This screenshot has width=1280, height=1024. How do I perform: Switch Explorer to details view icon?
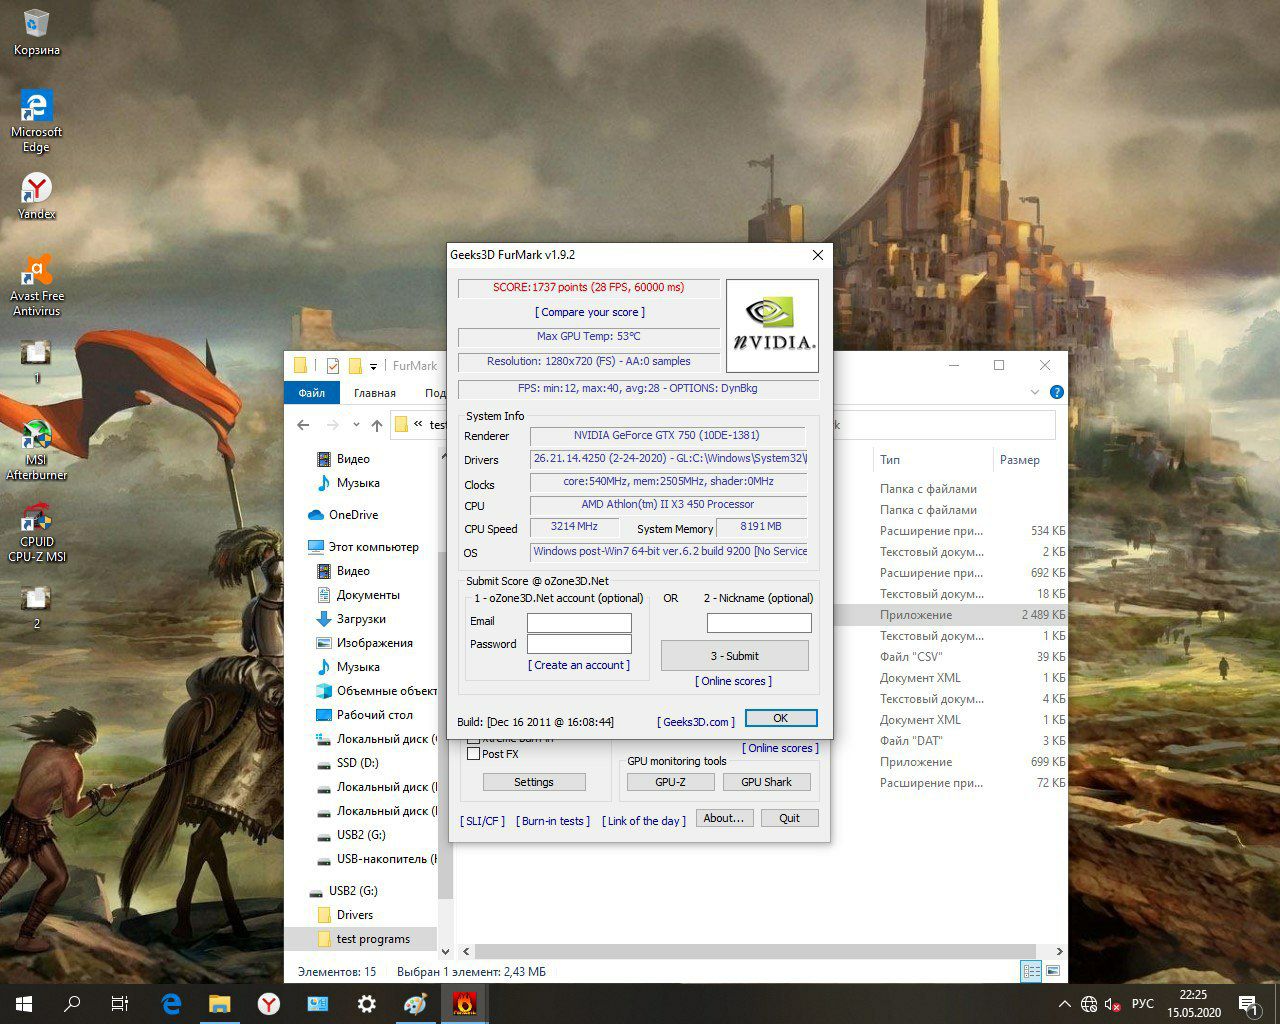pyautogui.click(x=1030, y=971)
